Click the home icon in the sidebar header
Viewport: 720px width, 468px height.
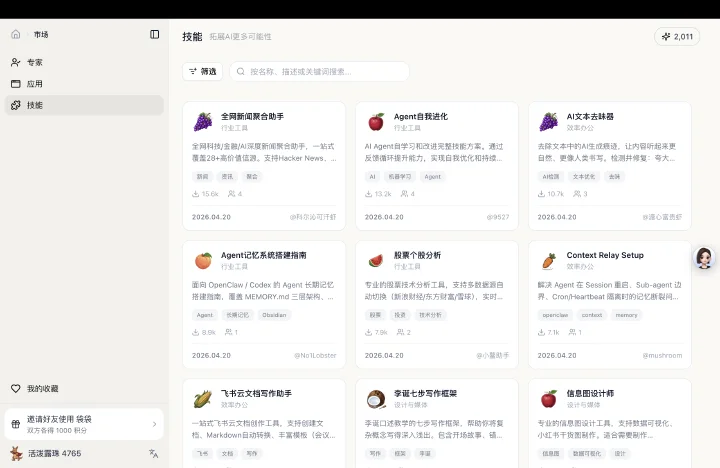tap(16, 34)
